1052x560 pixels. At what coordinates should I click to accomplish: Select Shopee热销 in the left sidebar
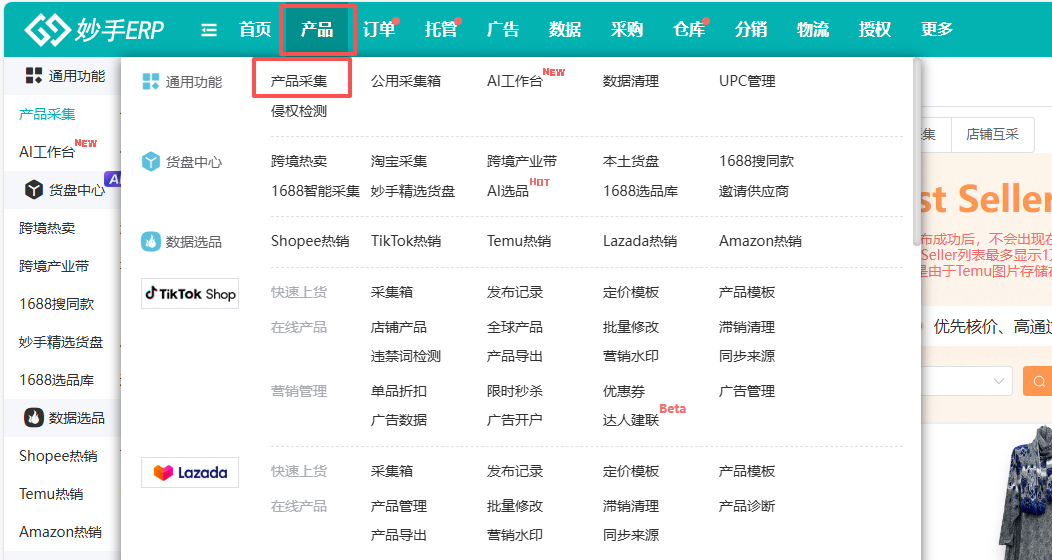coord(58,456)
